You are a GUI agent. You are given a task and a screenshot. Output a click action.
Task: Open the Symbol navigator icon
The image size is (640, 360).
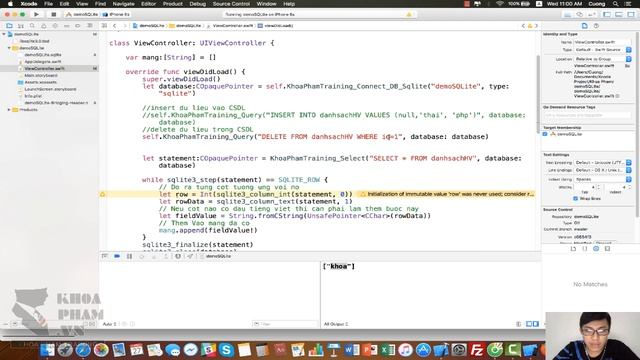pyautogui.click(x=21, y=26)
